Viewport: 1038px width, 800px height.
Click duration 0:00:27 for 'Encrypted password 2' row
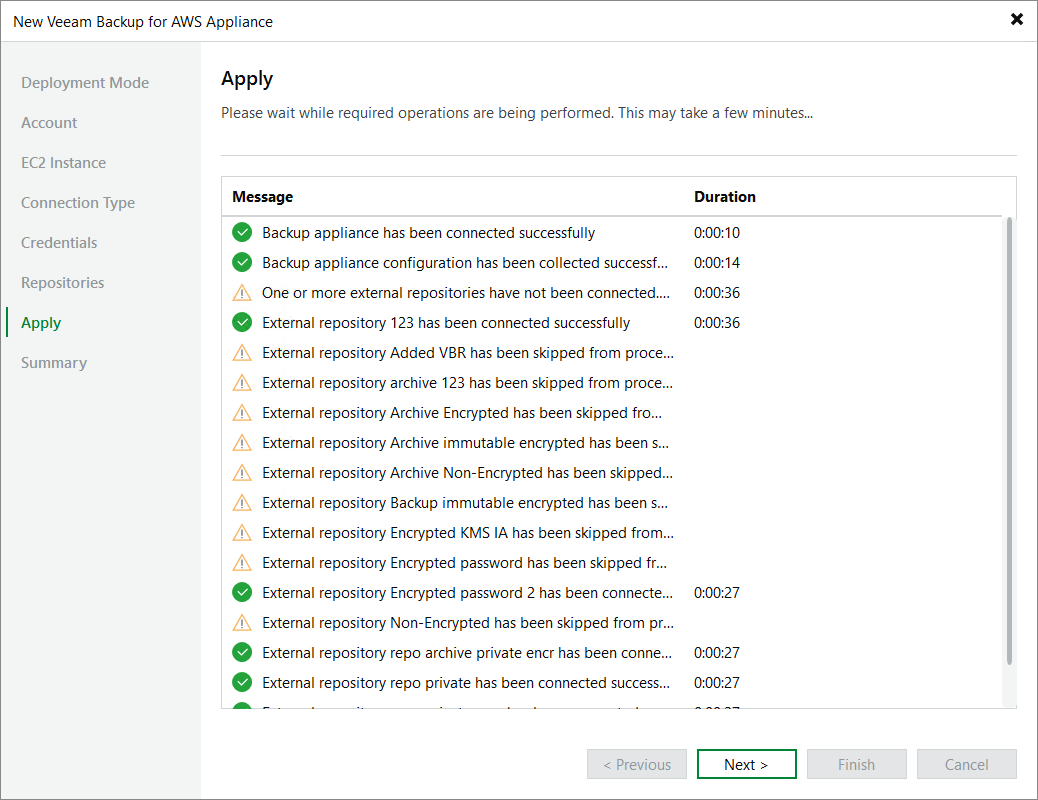[717, 593]
